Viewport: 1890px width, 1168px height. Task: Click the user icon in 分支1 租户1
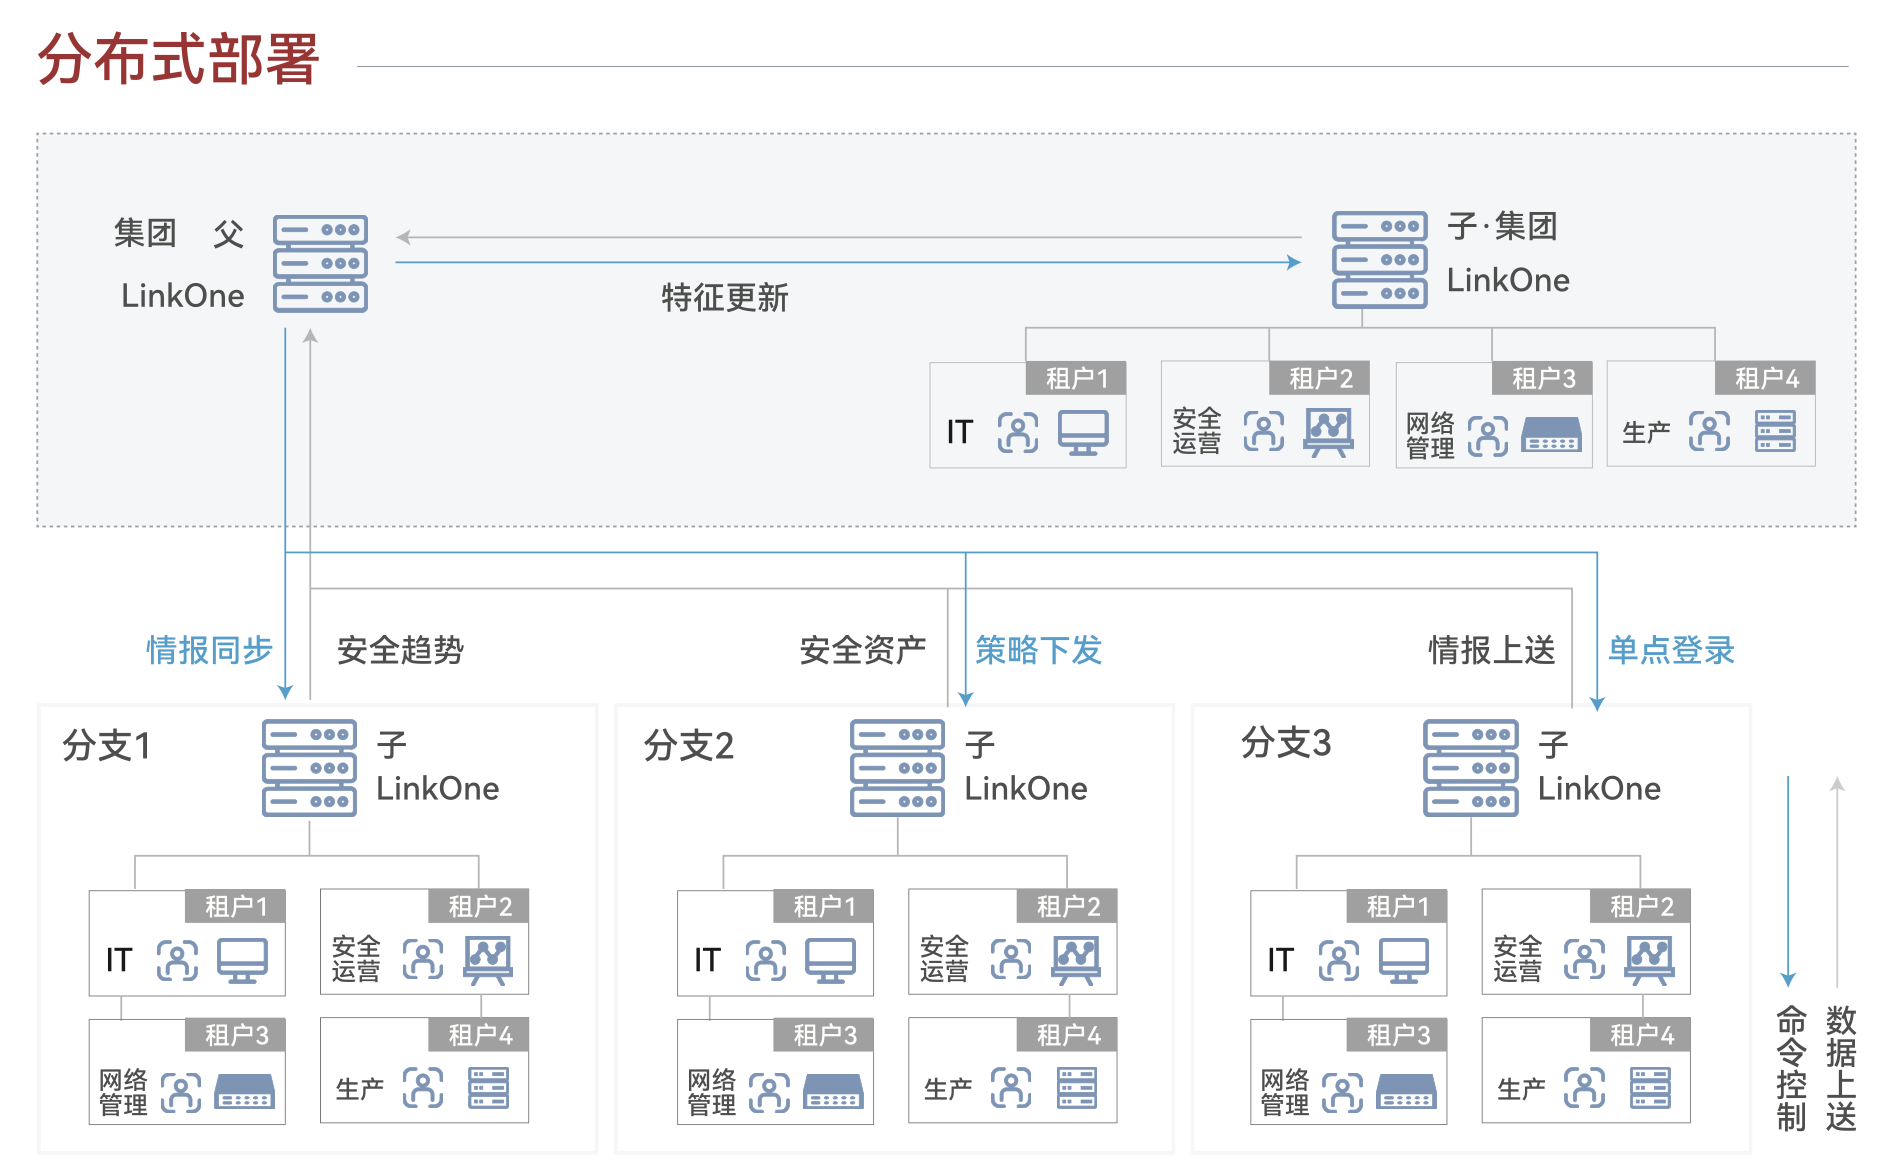point(177,960)
